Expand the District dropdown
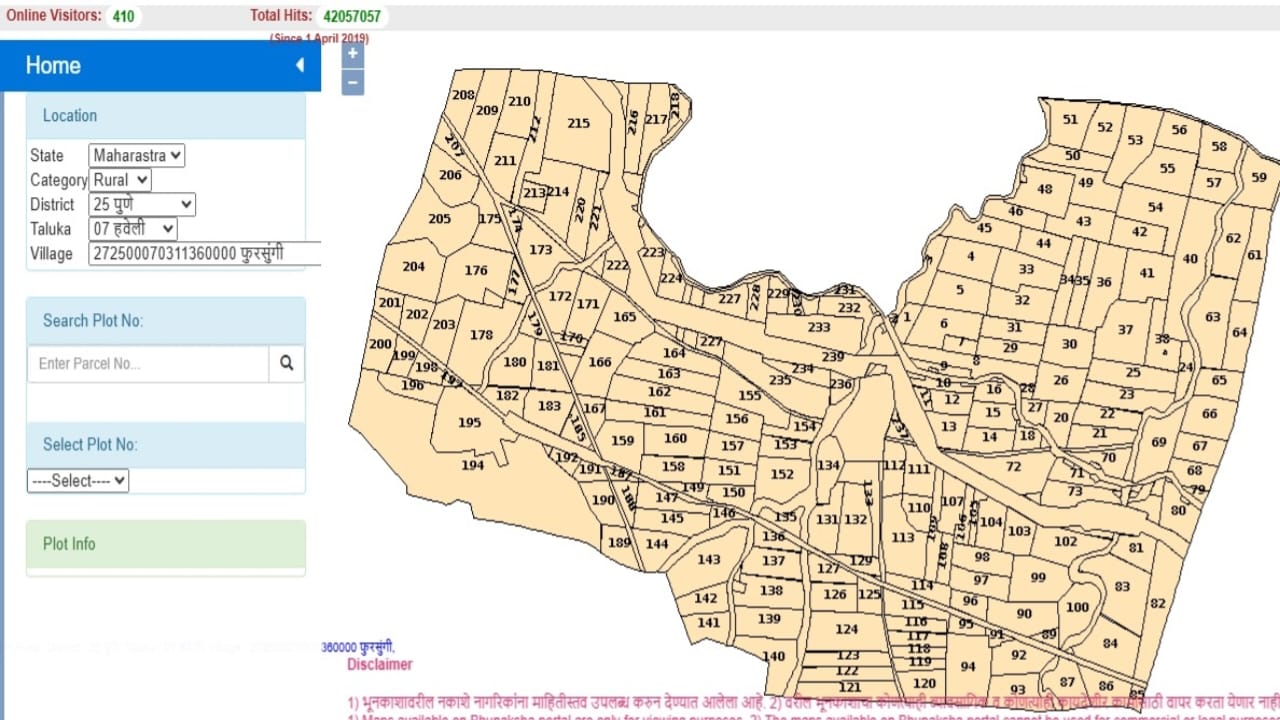 [x=142, y=204]
